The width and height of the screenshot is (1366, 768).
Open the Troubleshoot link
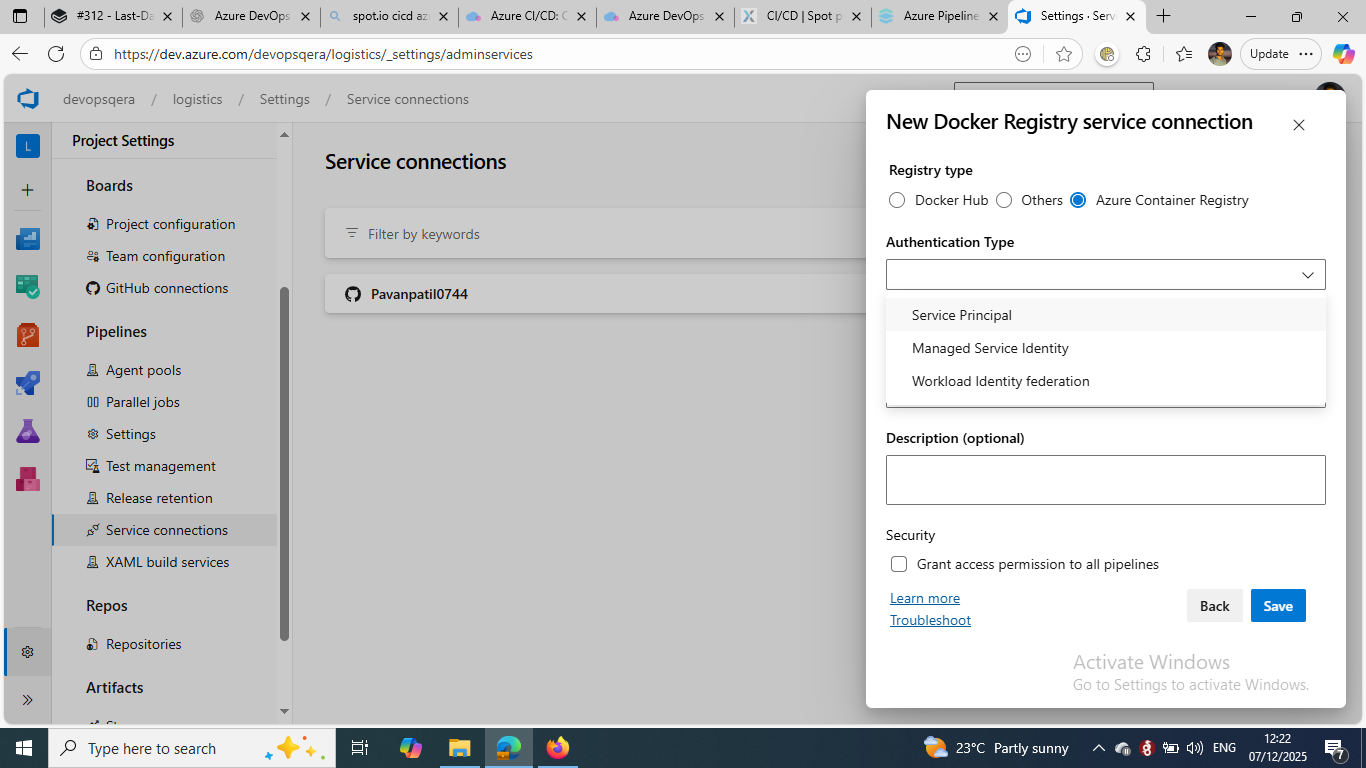tap(930, 620)
